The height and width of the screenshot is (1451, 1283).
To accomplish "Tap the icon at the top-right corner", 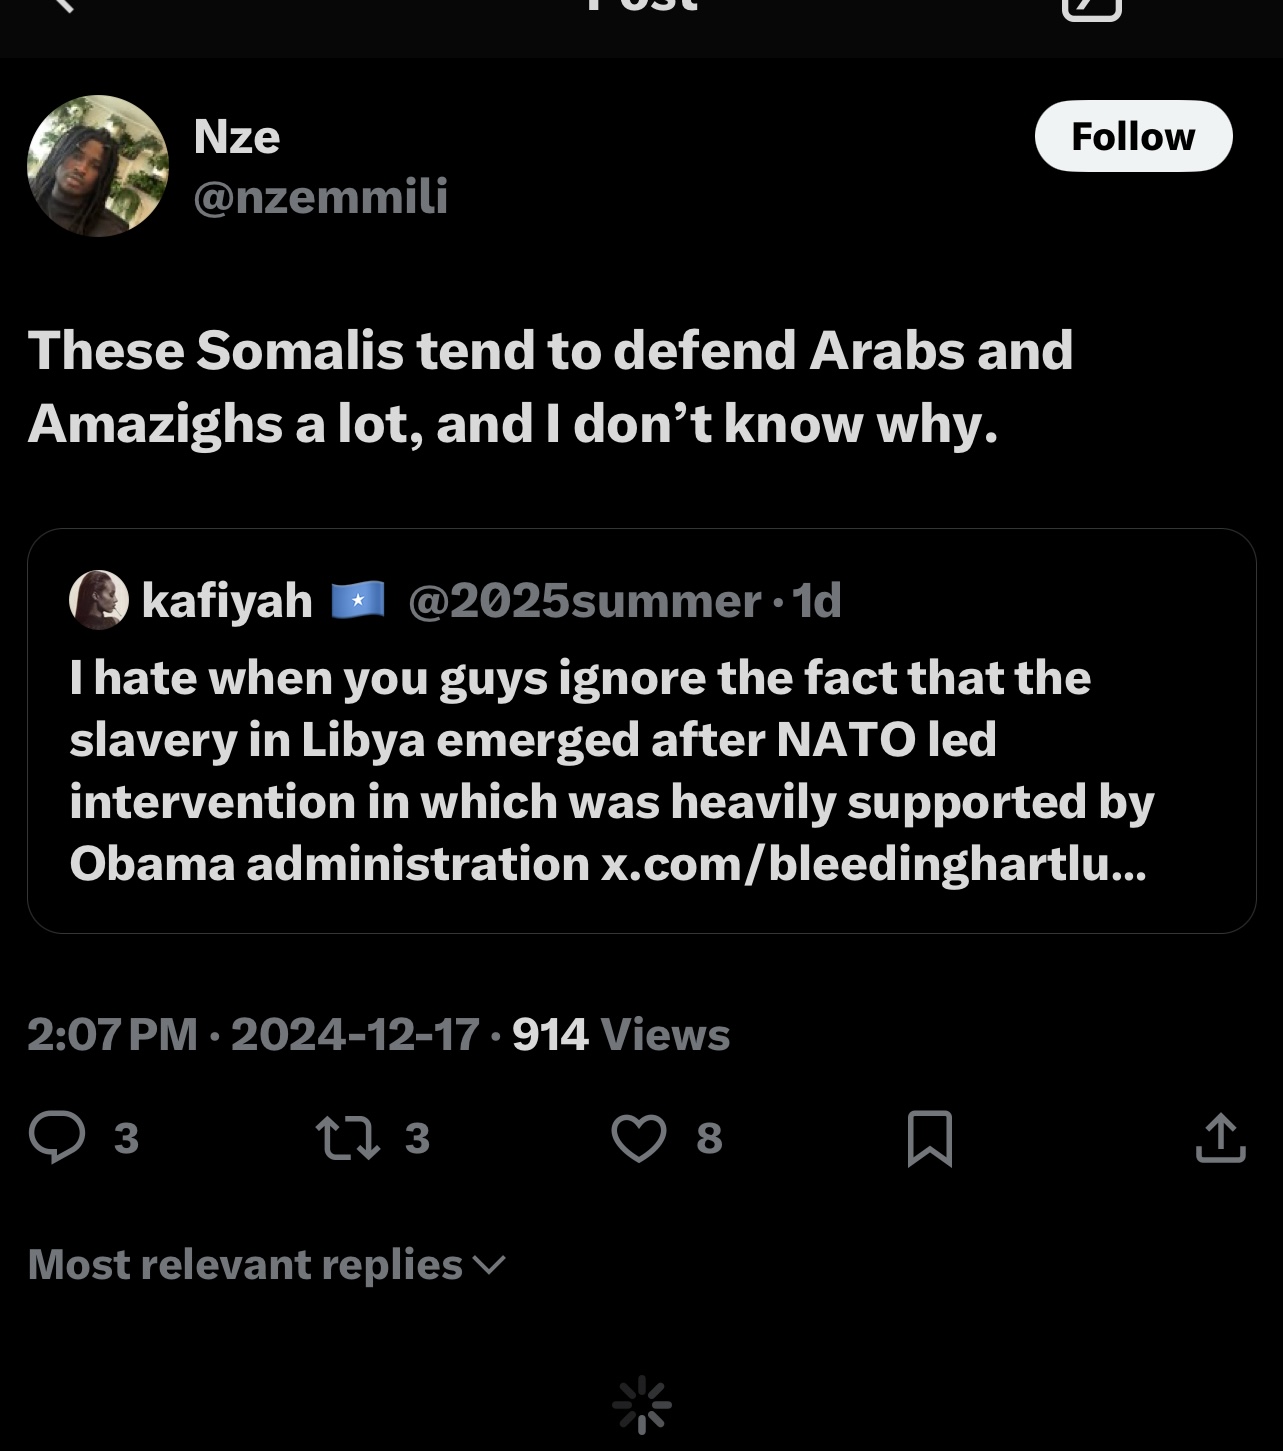I will click(1091, 8).
